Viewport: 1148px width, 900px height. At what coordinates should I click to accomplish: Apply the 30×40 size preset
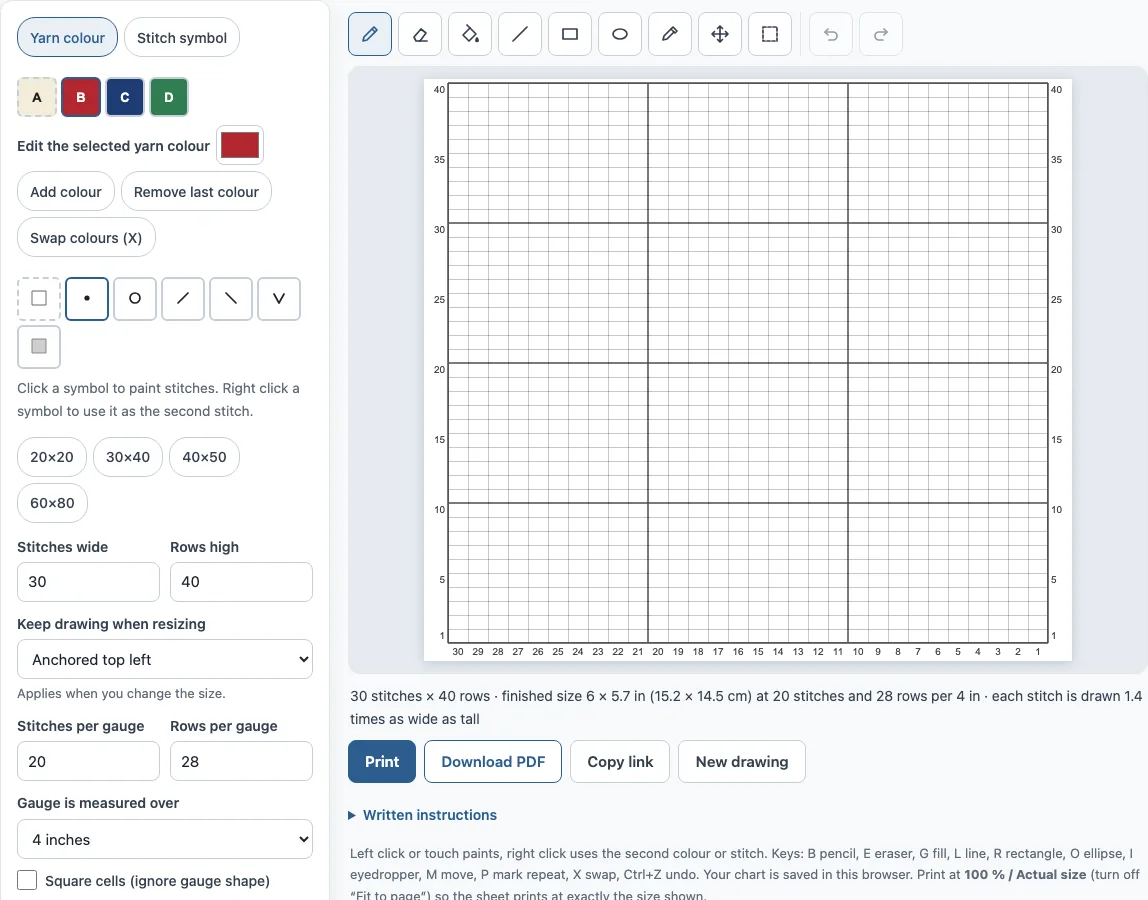pyautogui.click(x=128, y=457)
